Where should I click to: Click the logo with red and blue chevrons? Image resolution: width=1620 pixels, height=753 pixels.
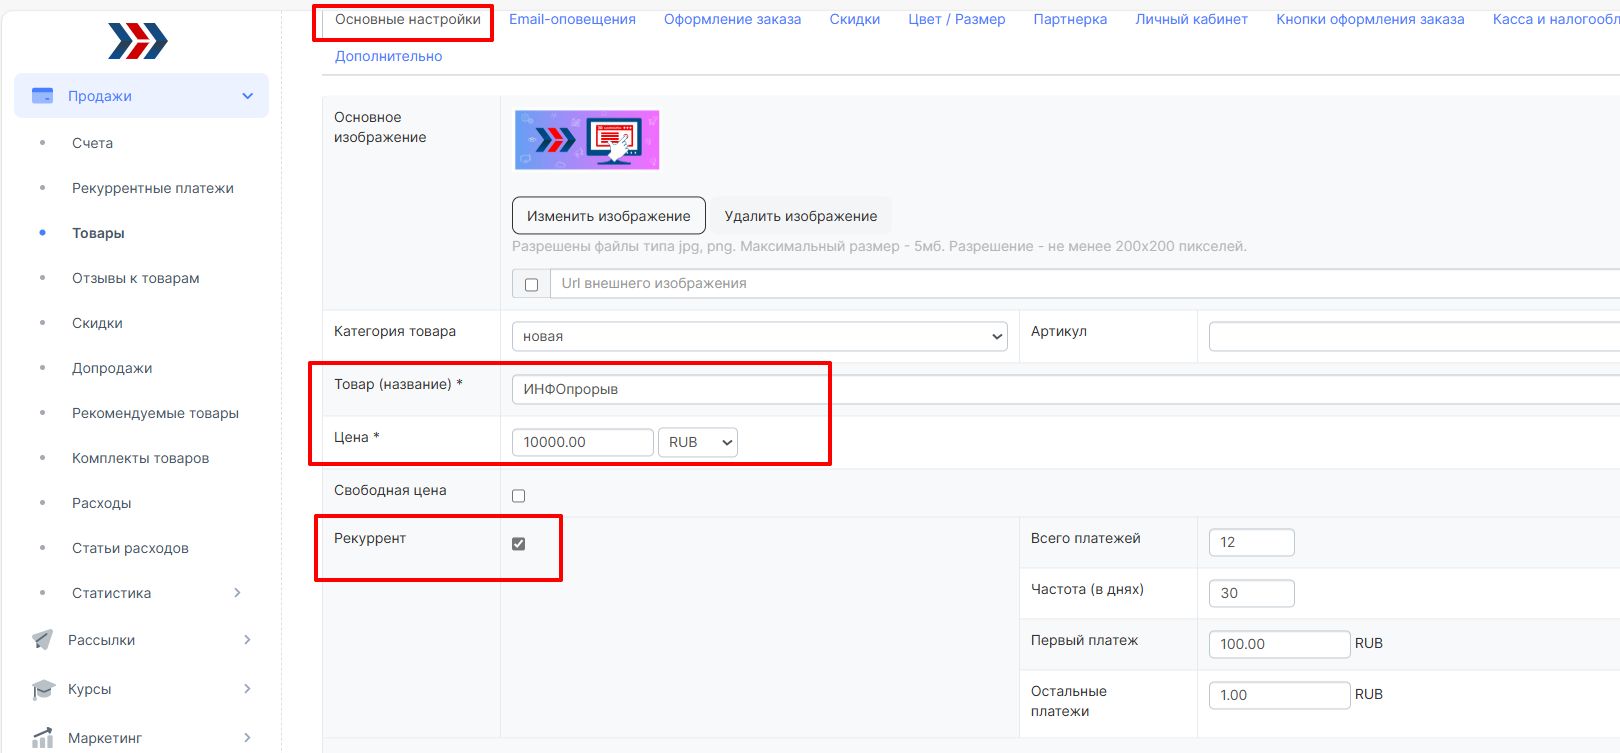pyautogui.click(x=138, y=41)
